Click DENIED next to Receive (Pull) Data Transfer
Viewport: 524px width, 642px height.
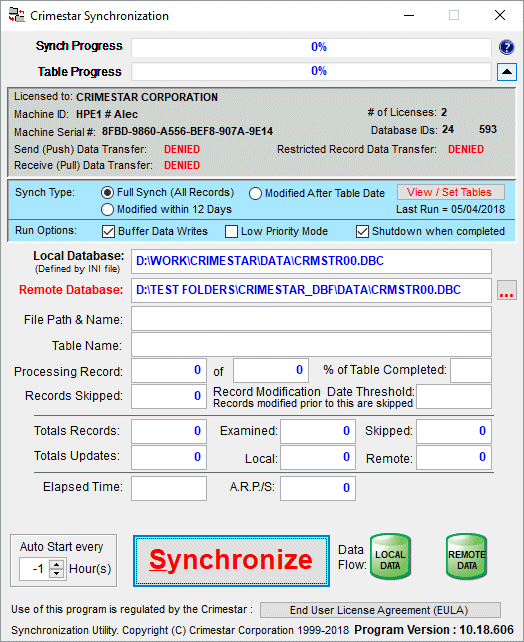(182, 165)
